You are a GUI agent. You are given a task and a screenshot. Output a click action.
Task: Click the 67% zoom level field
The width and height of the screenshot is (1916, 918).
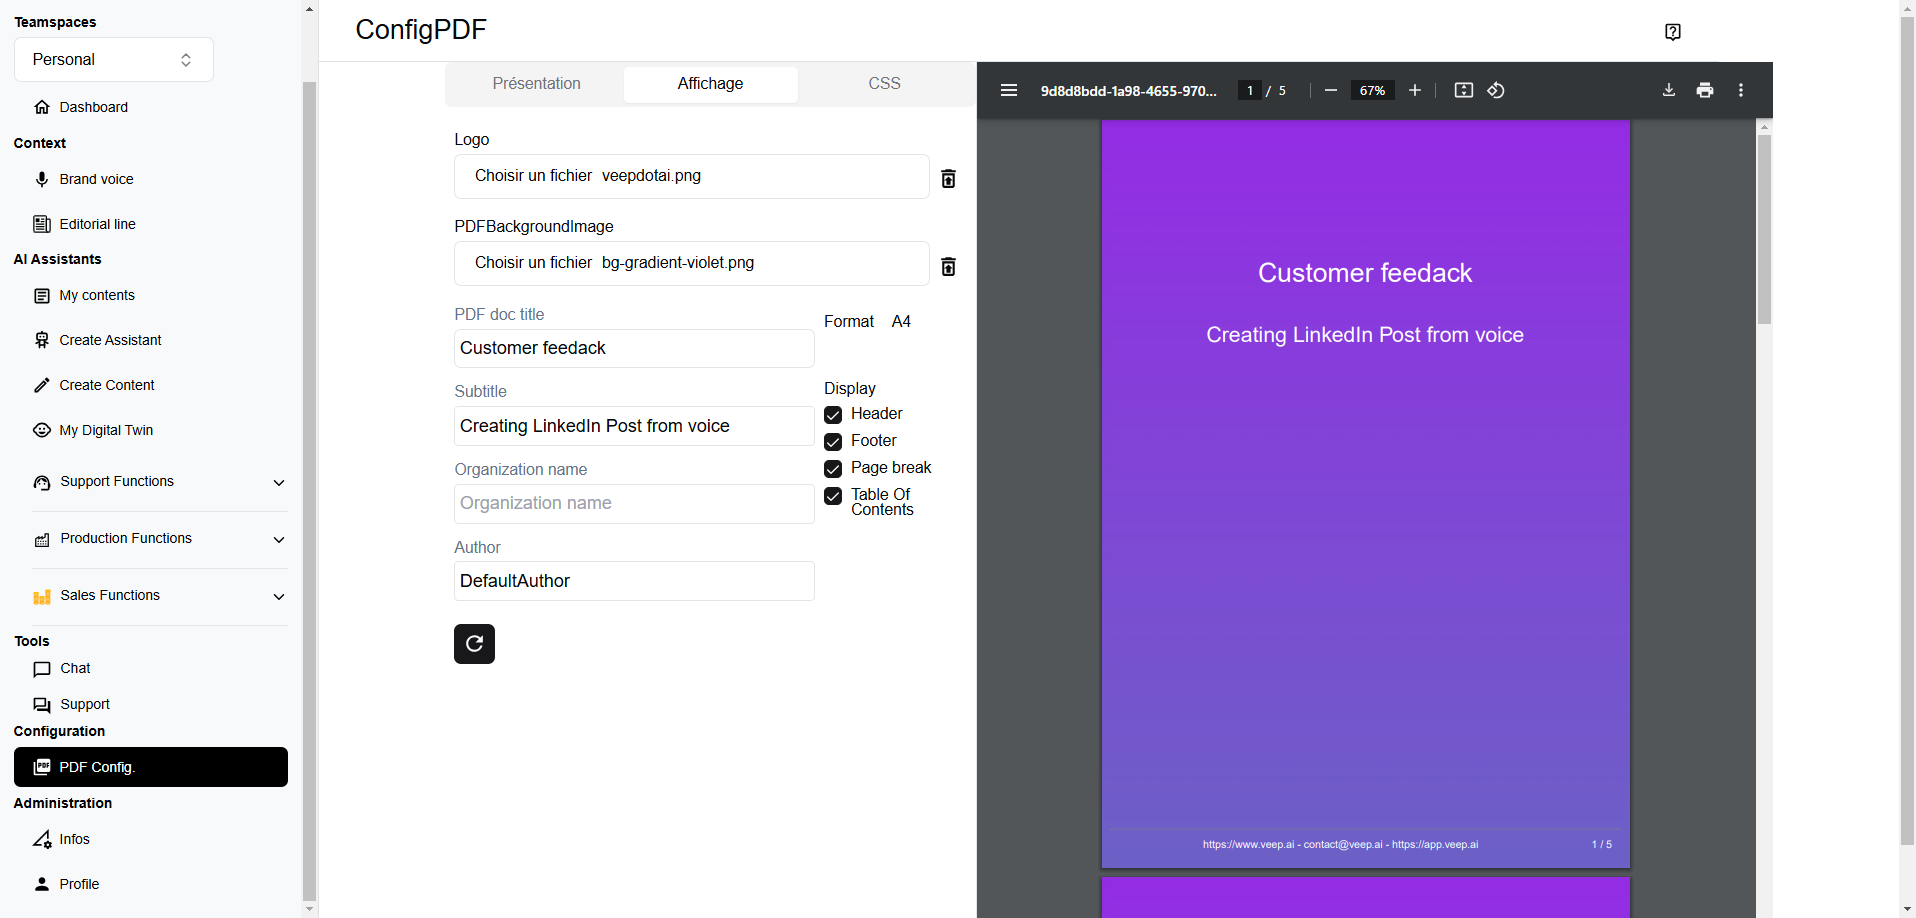1372,90
